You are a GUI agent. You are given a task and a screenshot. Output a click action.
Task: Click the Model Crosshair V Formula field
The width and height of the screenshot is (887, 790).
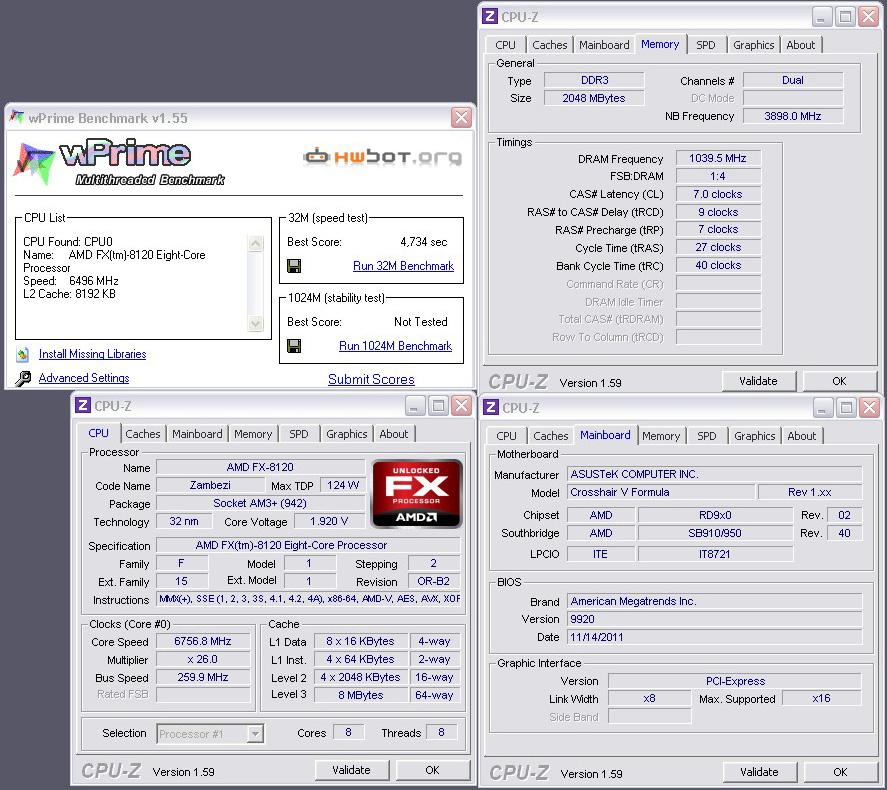(x=660, y=492)
